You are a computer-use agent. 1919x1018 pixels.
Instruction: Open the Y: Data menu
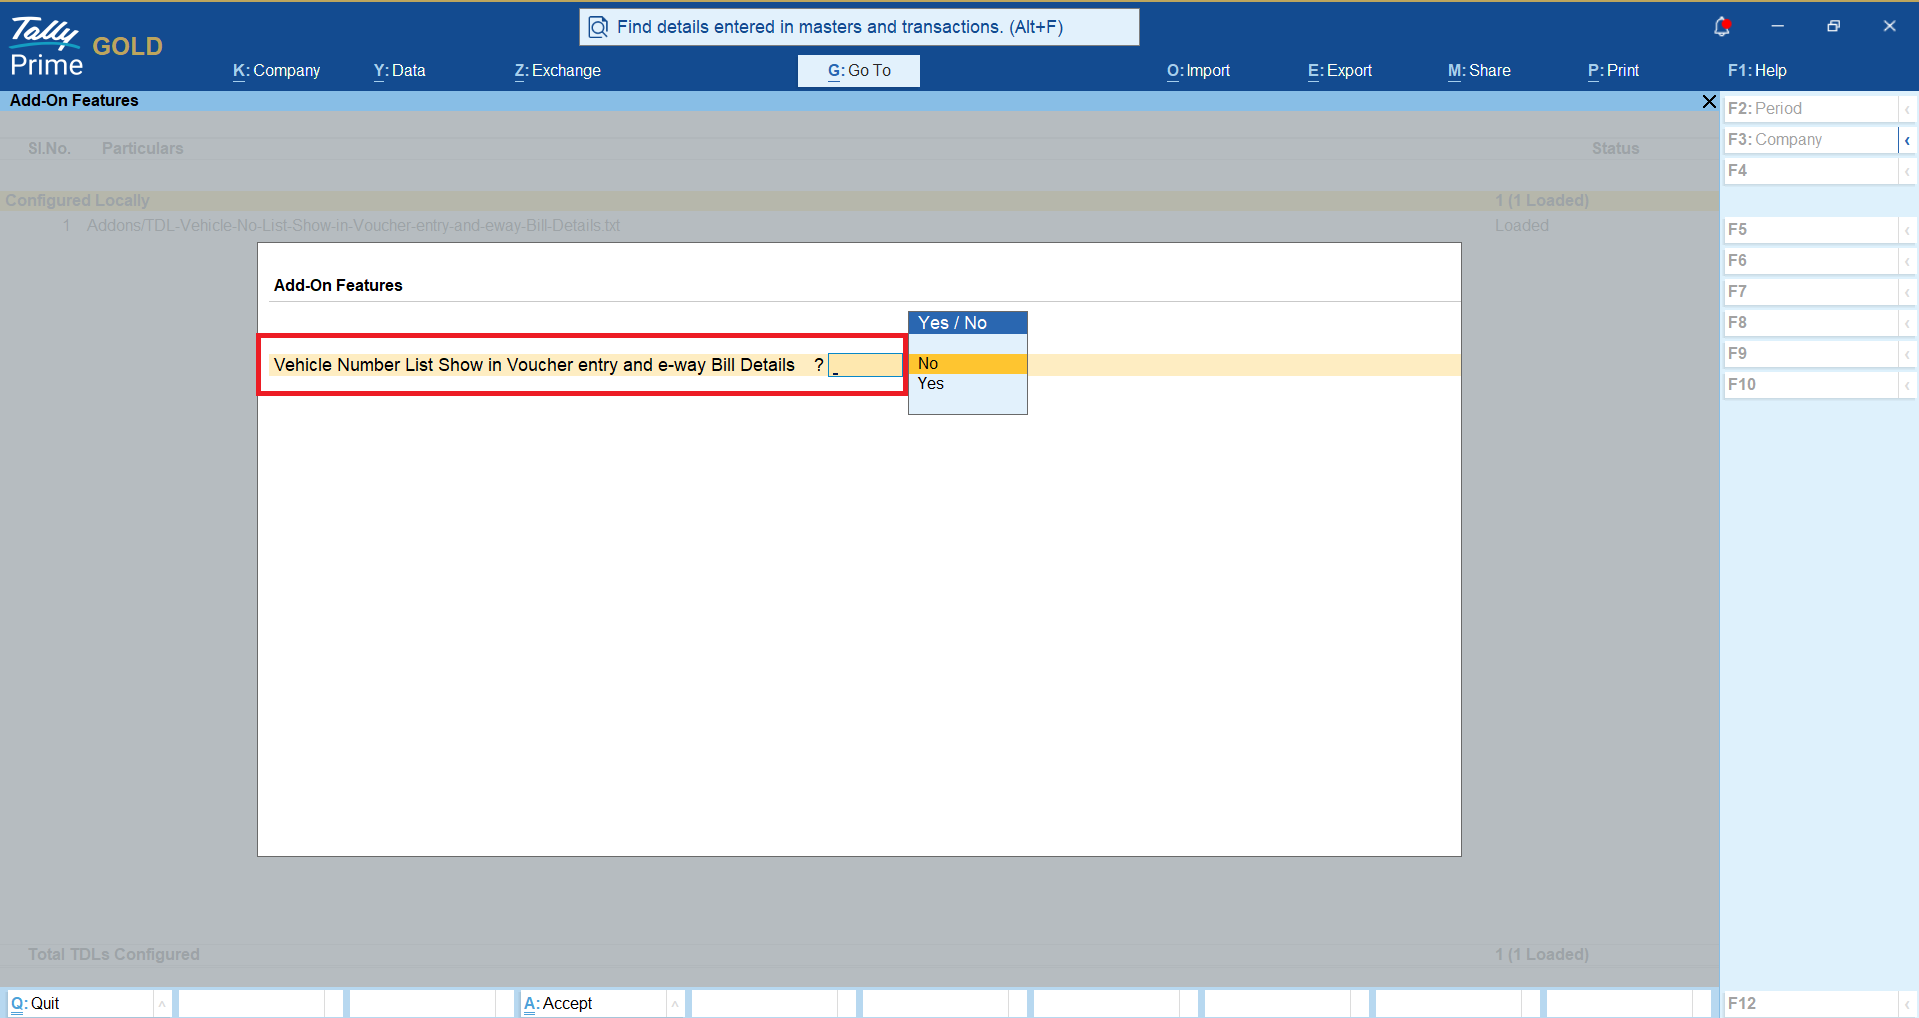(x=400, y=70)
